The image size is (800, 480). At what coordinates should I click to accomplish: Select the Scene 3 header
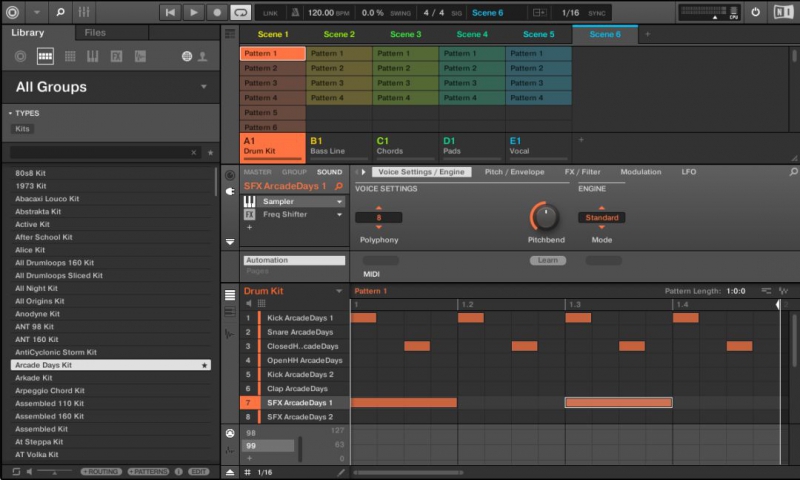pos(406,34)
